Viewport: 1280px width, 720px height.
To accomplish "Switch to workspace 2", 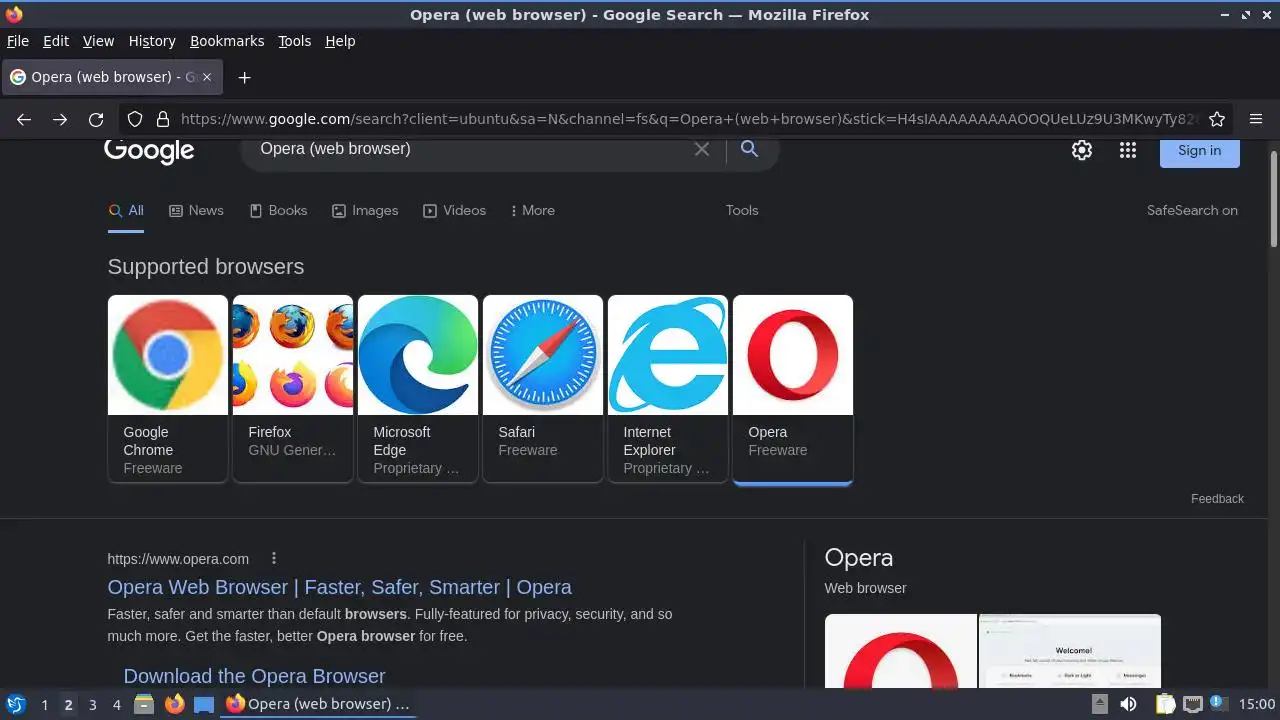I will (x=68, y=705).
